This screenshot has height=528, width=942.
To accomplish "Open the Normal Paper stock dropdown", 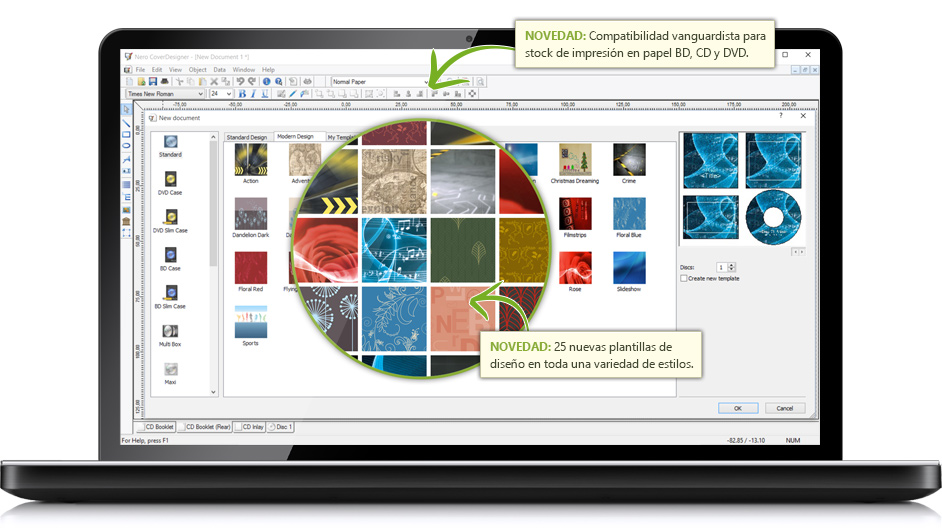I will pos(427,81).
